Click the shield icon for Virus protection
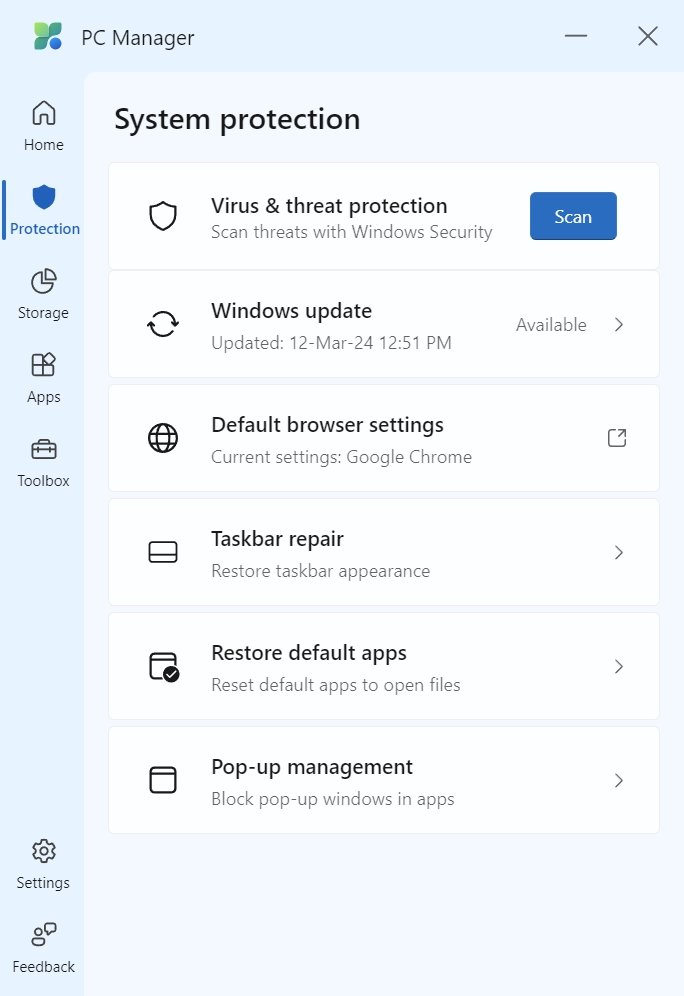This screenshot has height=996, width=684. click(163, 216)
